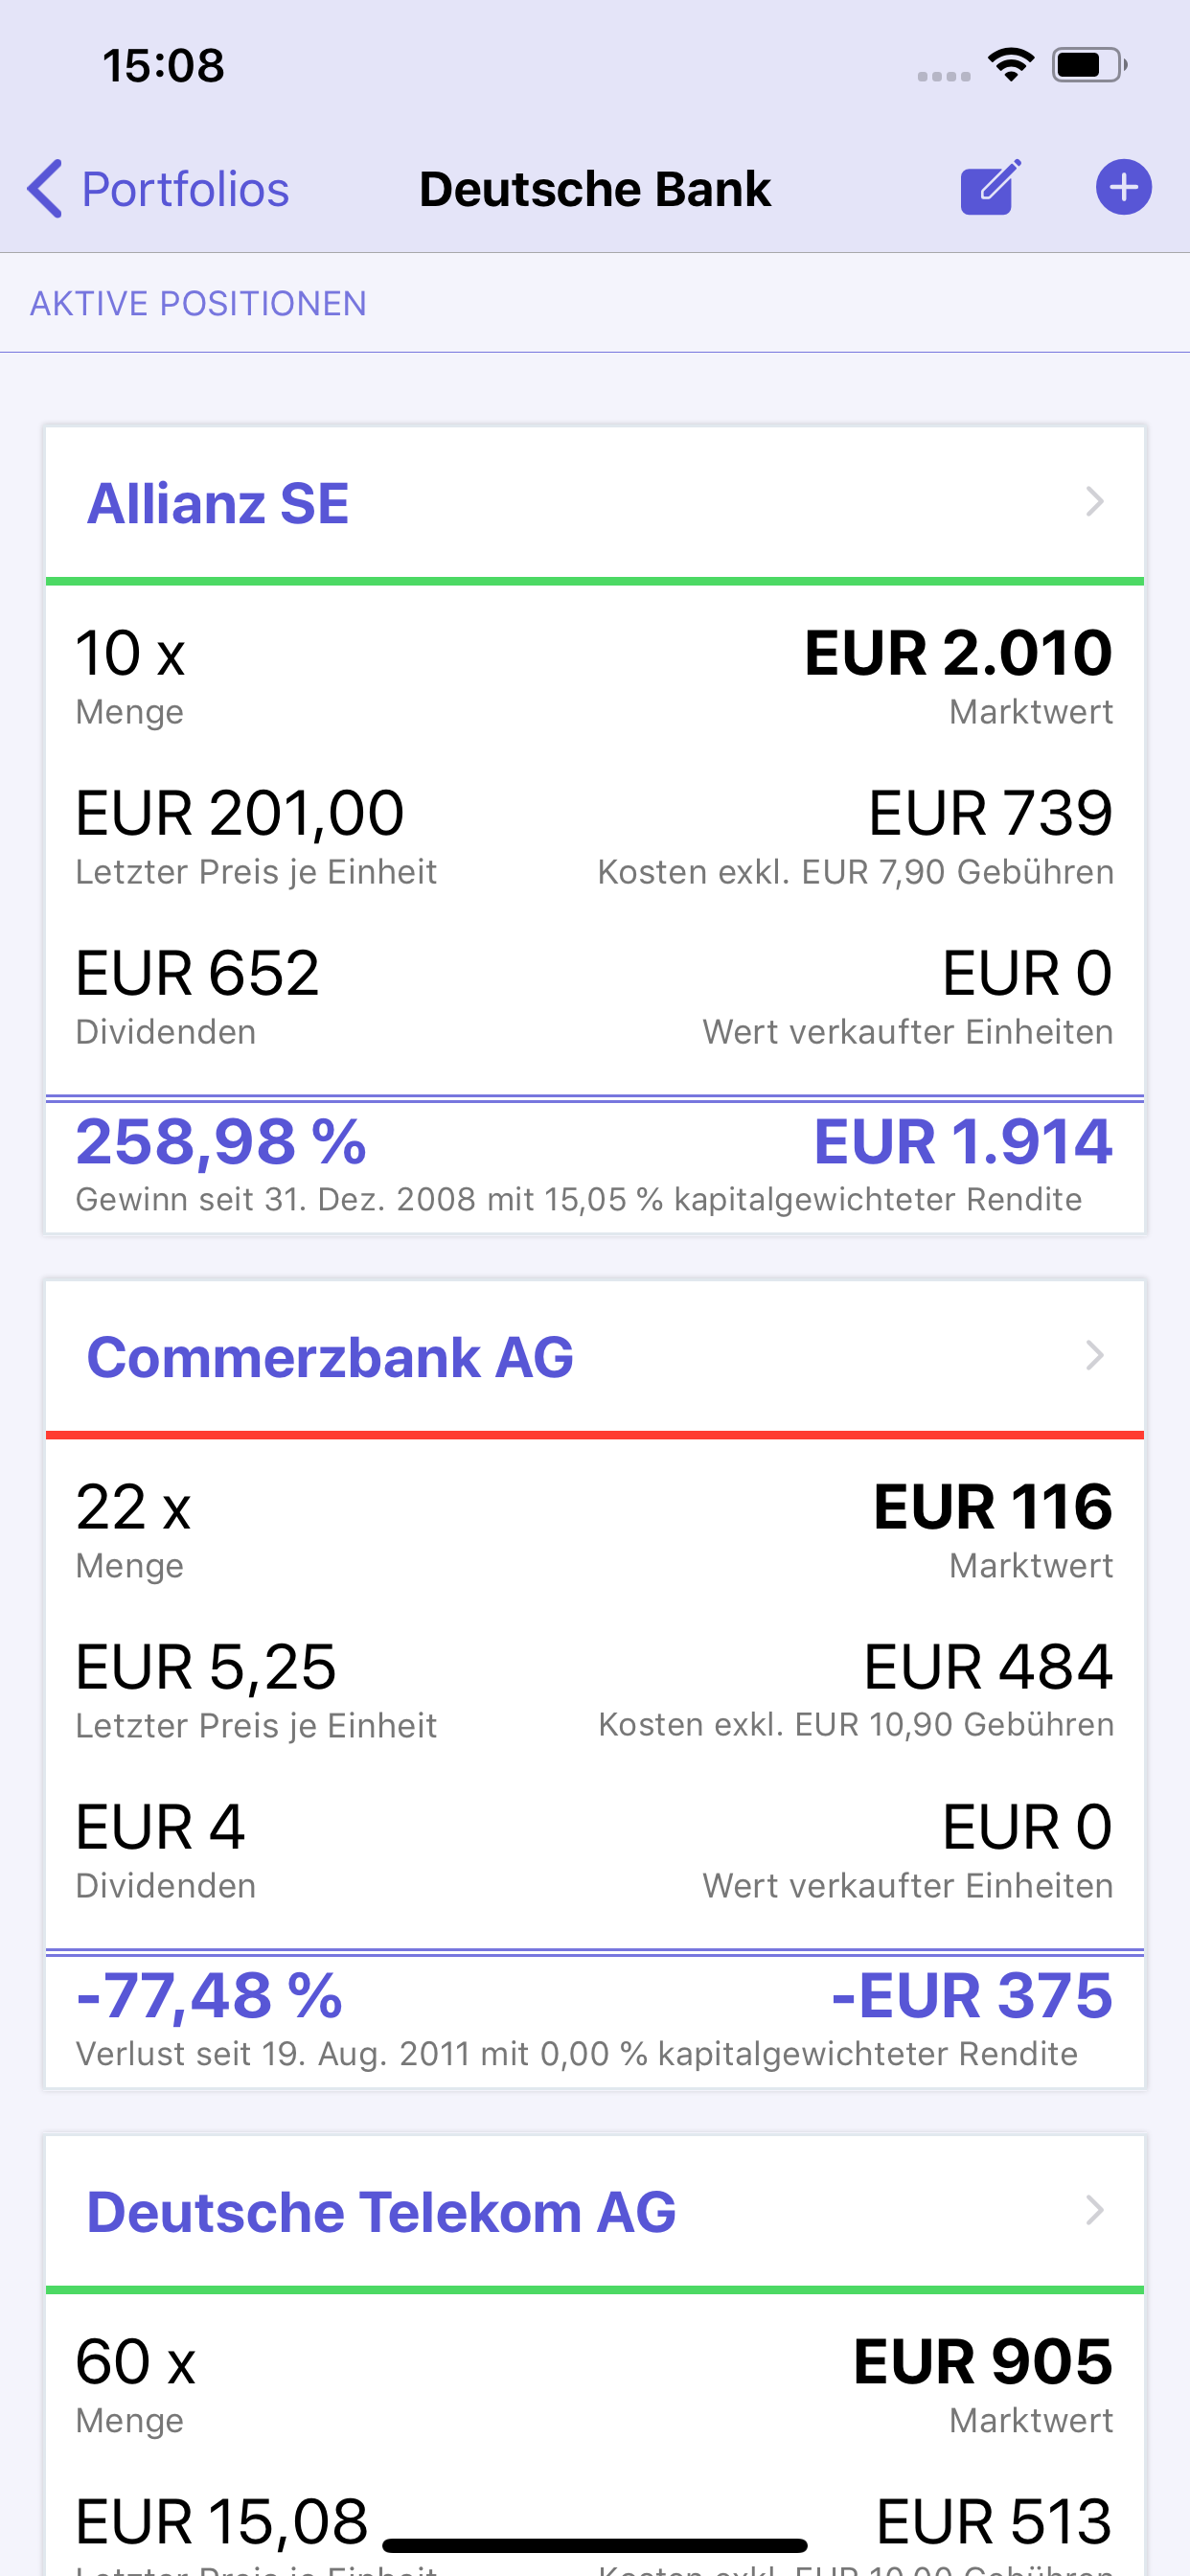This screenshot has height=2576, width=1190.
Task: Tap the Deutsche Bank navigation title
Action: 595,189
